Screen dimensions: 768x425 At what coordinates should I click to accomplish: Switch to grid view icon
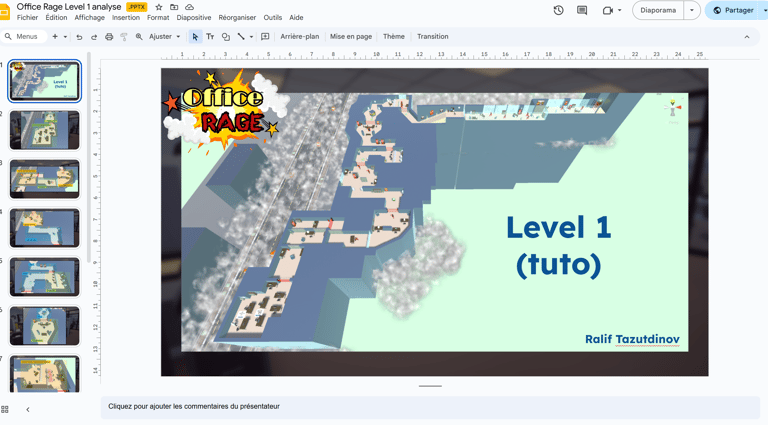point(5,409)
